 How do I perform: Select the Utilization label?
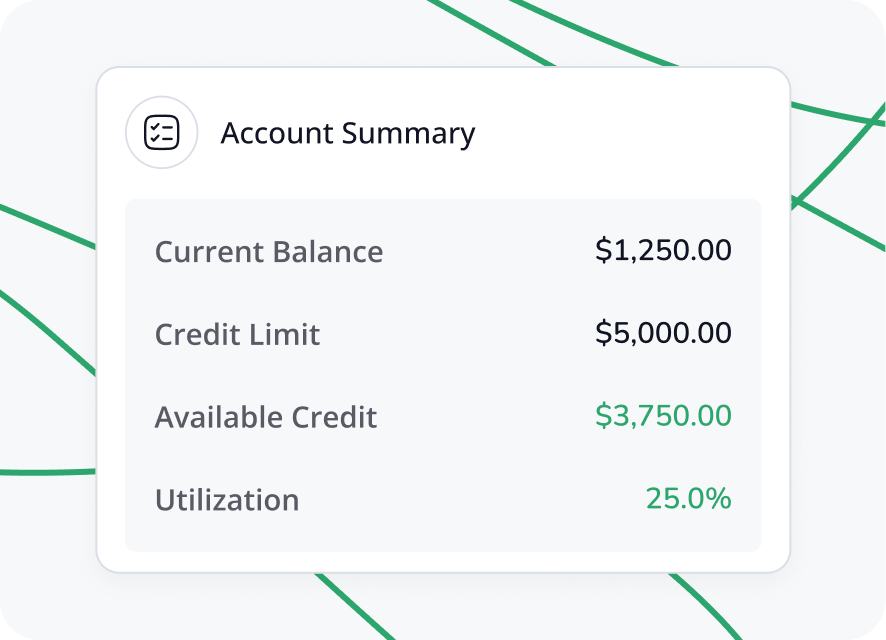226,500
